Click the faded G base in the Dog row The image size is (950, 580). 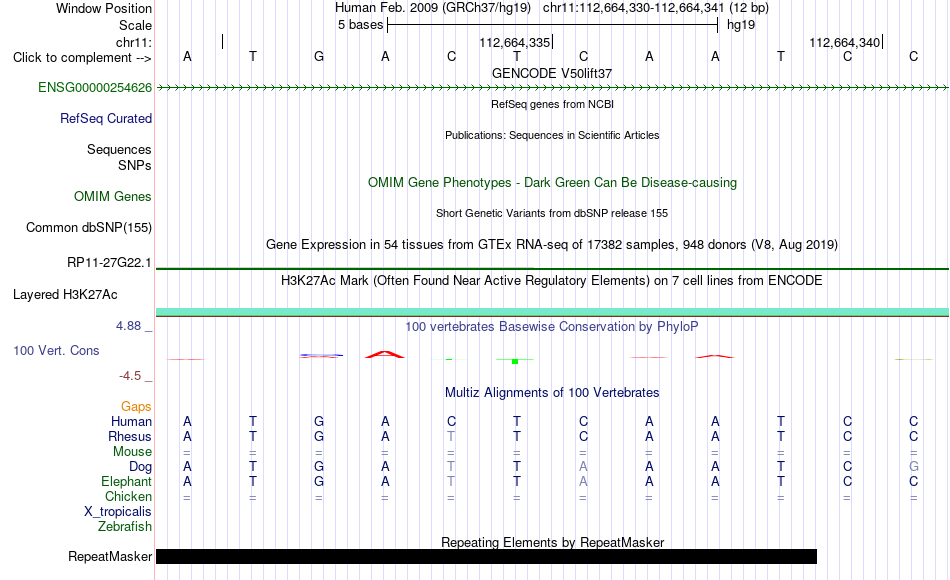914,467
